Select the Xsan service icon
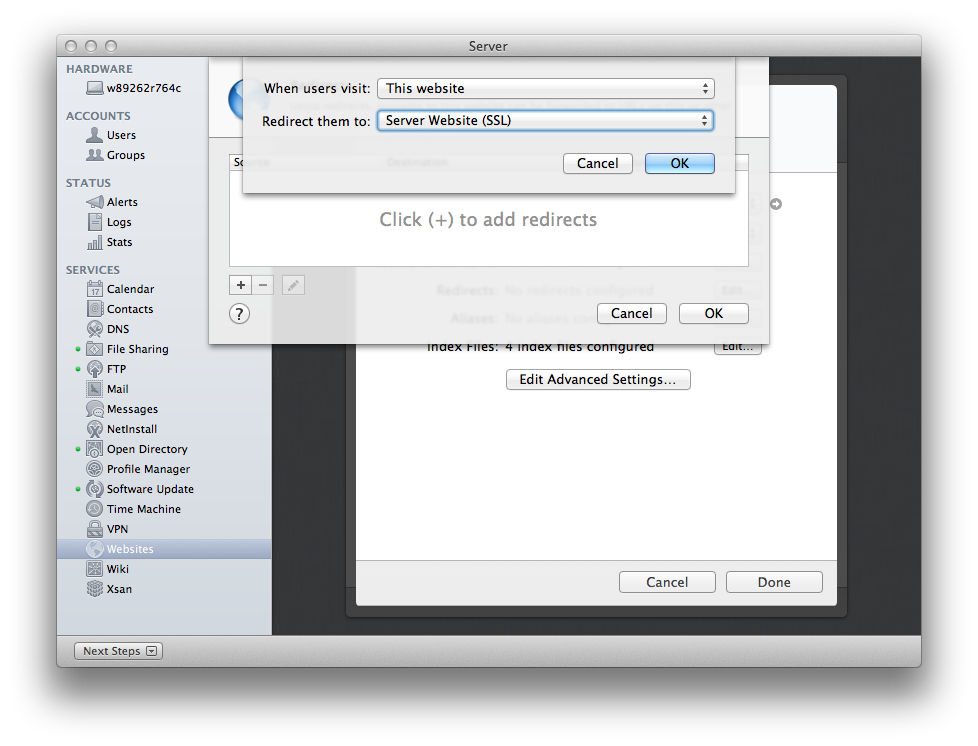 point(95,589)
